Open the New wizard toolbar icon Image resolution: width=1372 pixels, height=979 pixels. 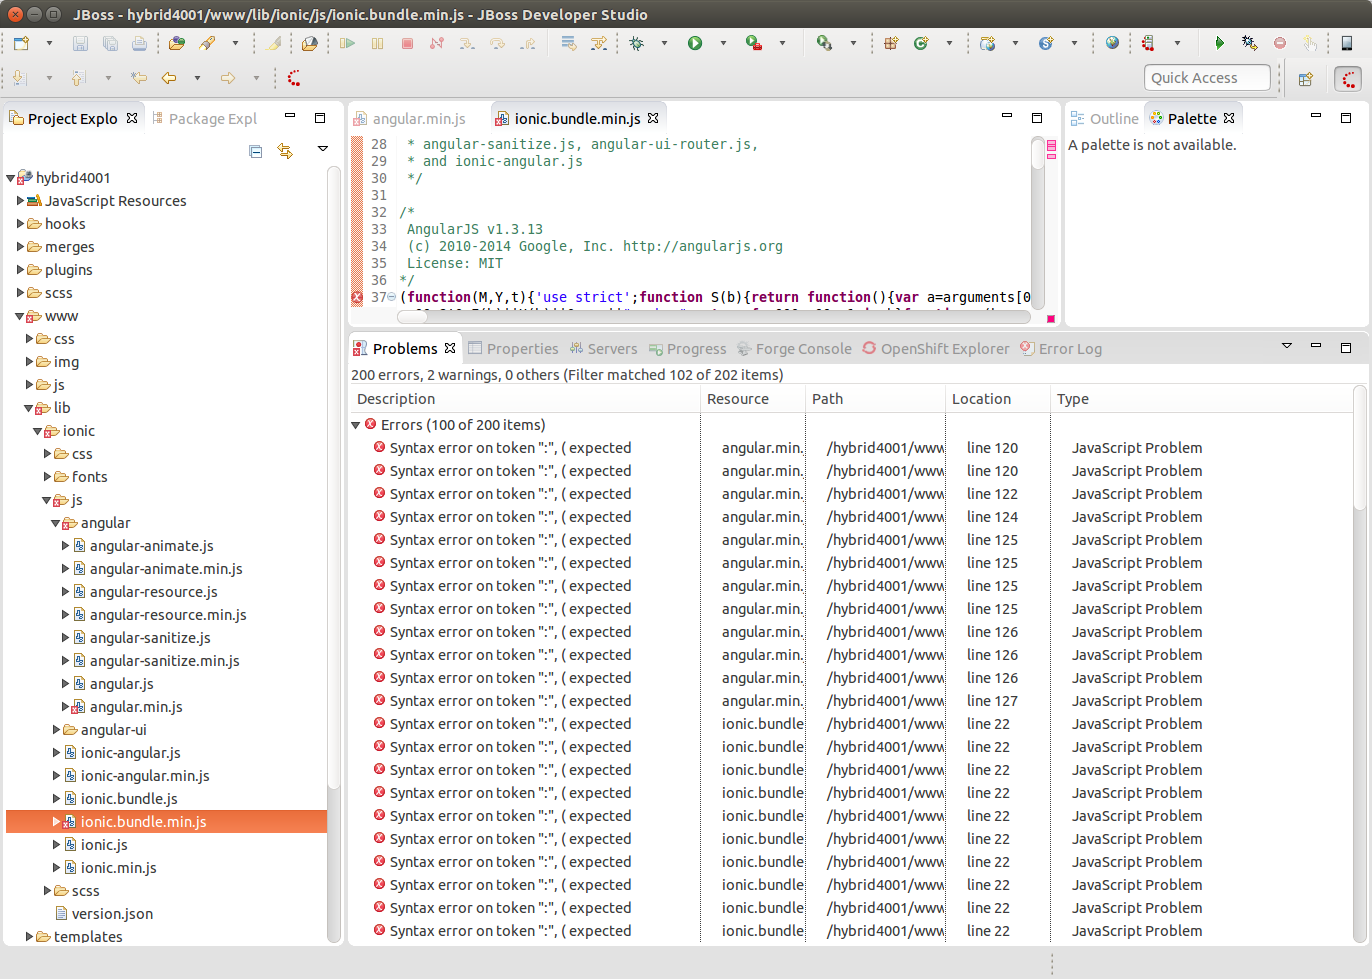click(21, 43)
